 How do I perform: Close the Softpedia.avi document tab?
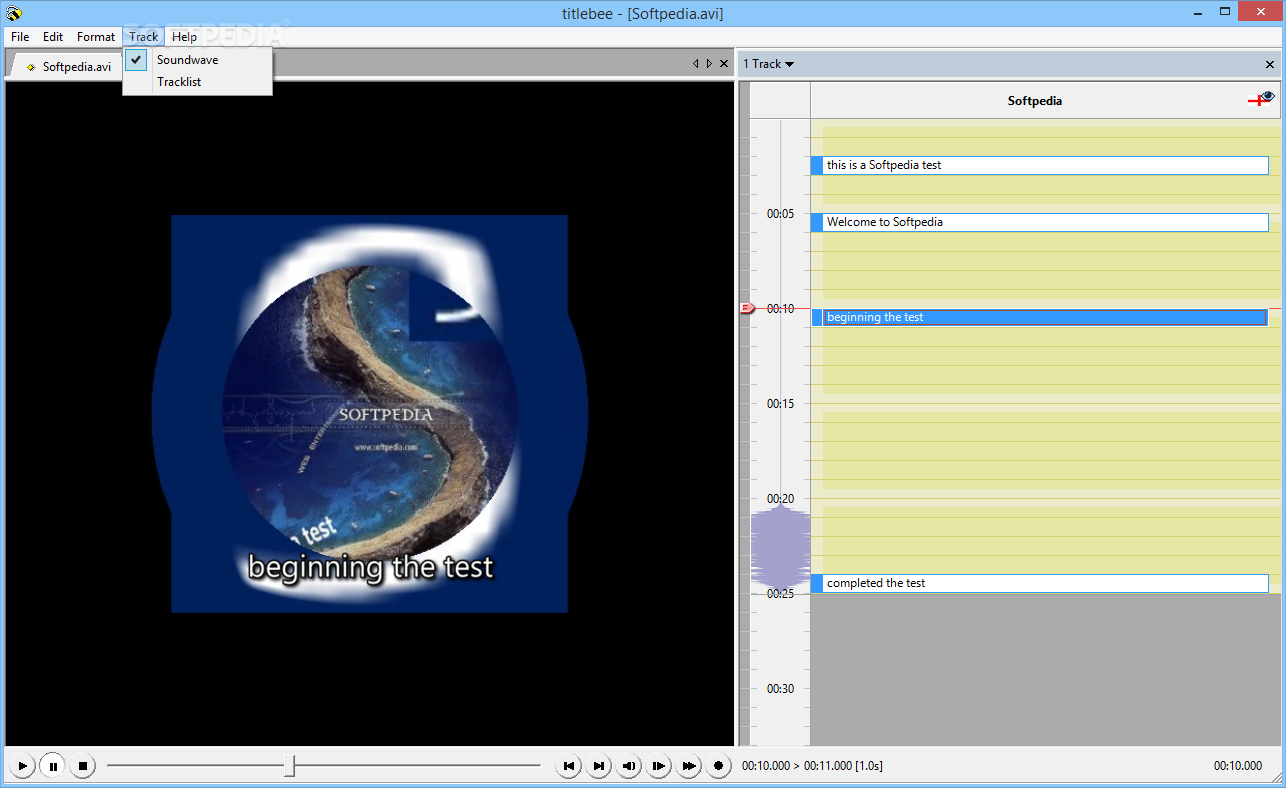tap(724, 64)
